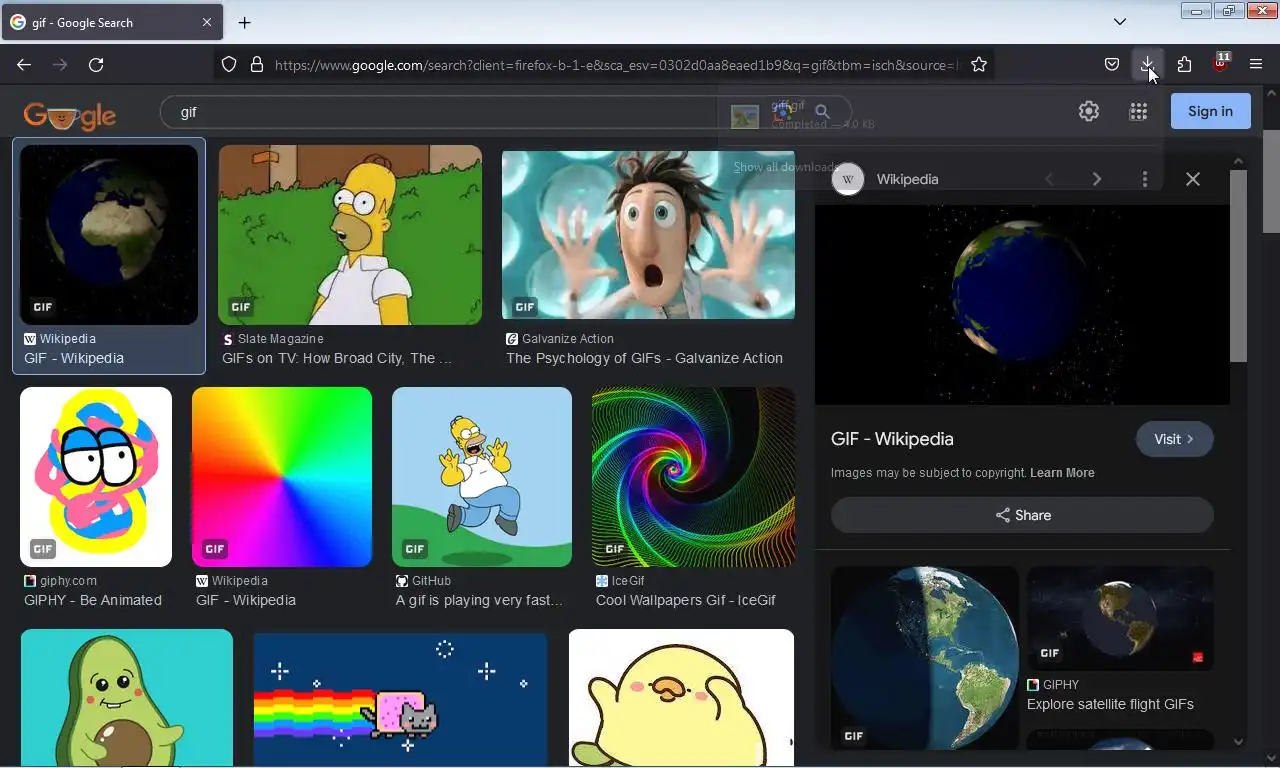Open the Firefox hamburger menu

point(1256,65)
